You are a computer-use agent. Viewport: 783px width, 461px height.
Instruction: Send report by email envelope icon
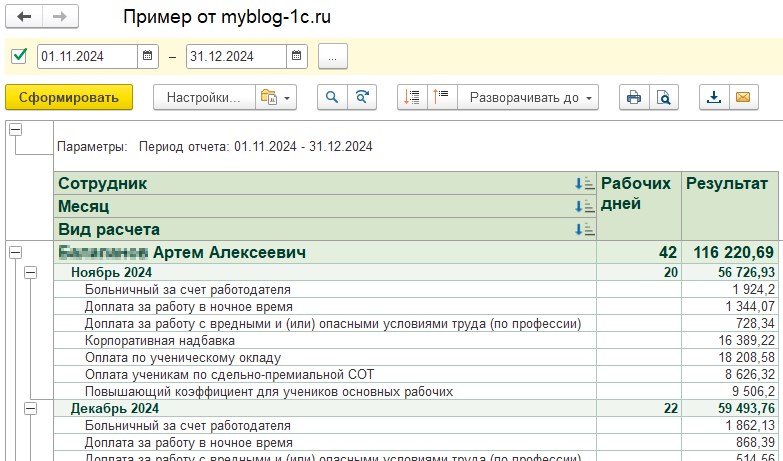click(744, 97)
